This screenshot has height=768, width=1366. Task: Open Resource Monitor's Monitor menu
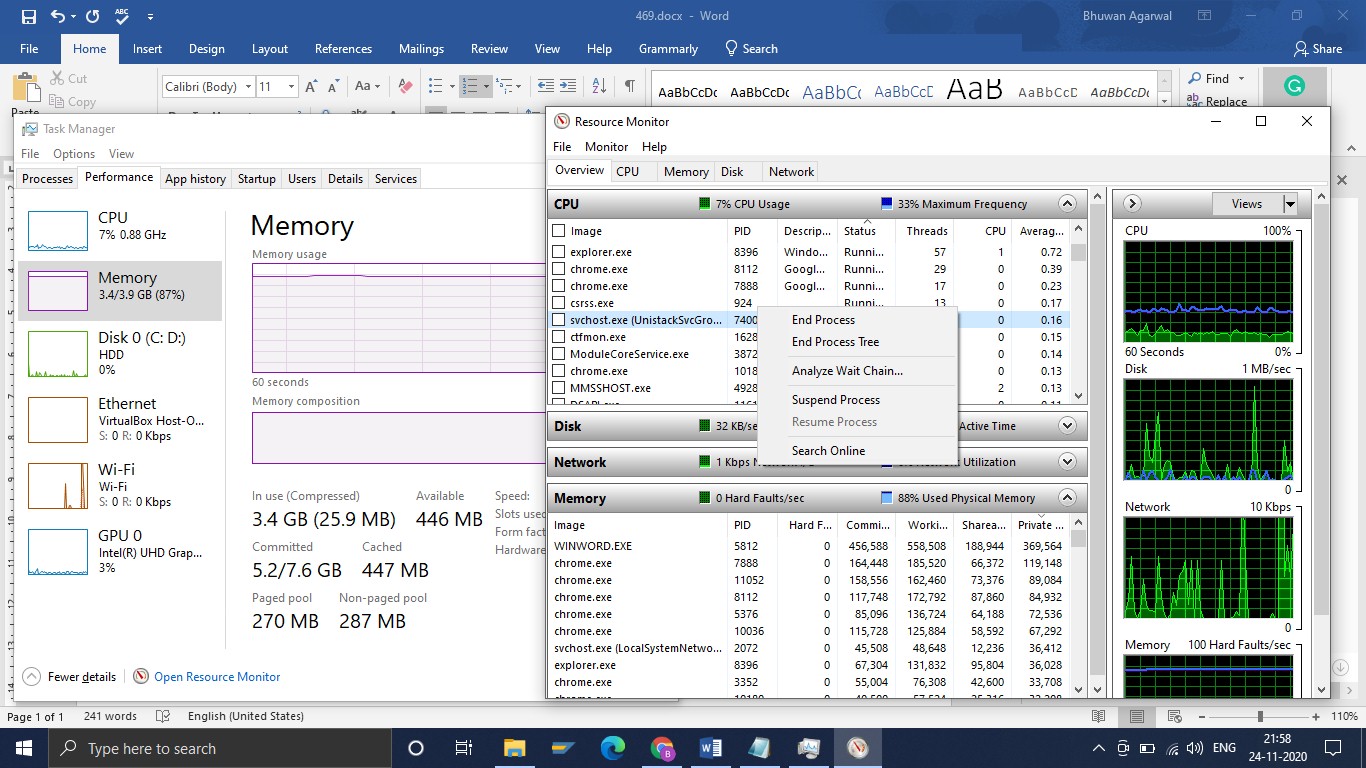tap(606, 147)
